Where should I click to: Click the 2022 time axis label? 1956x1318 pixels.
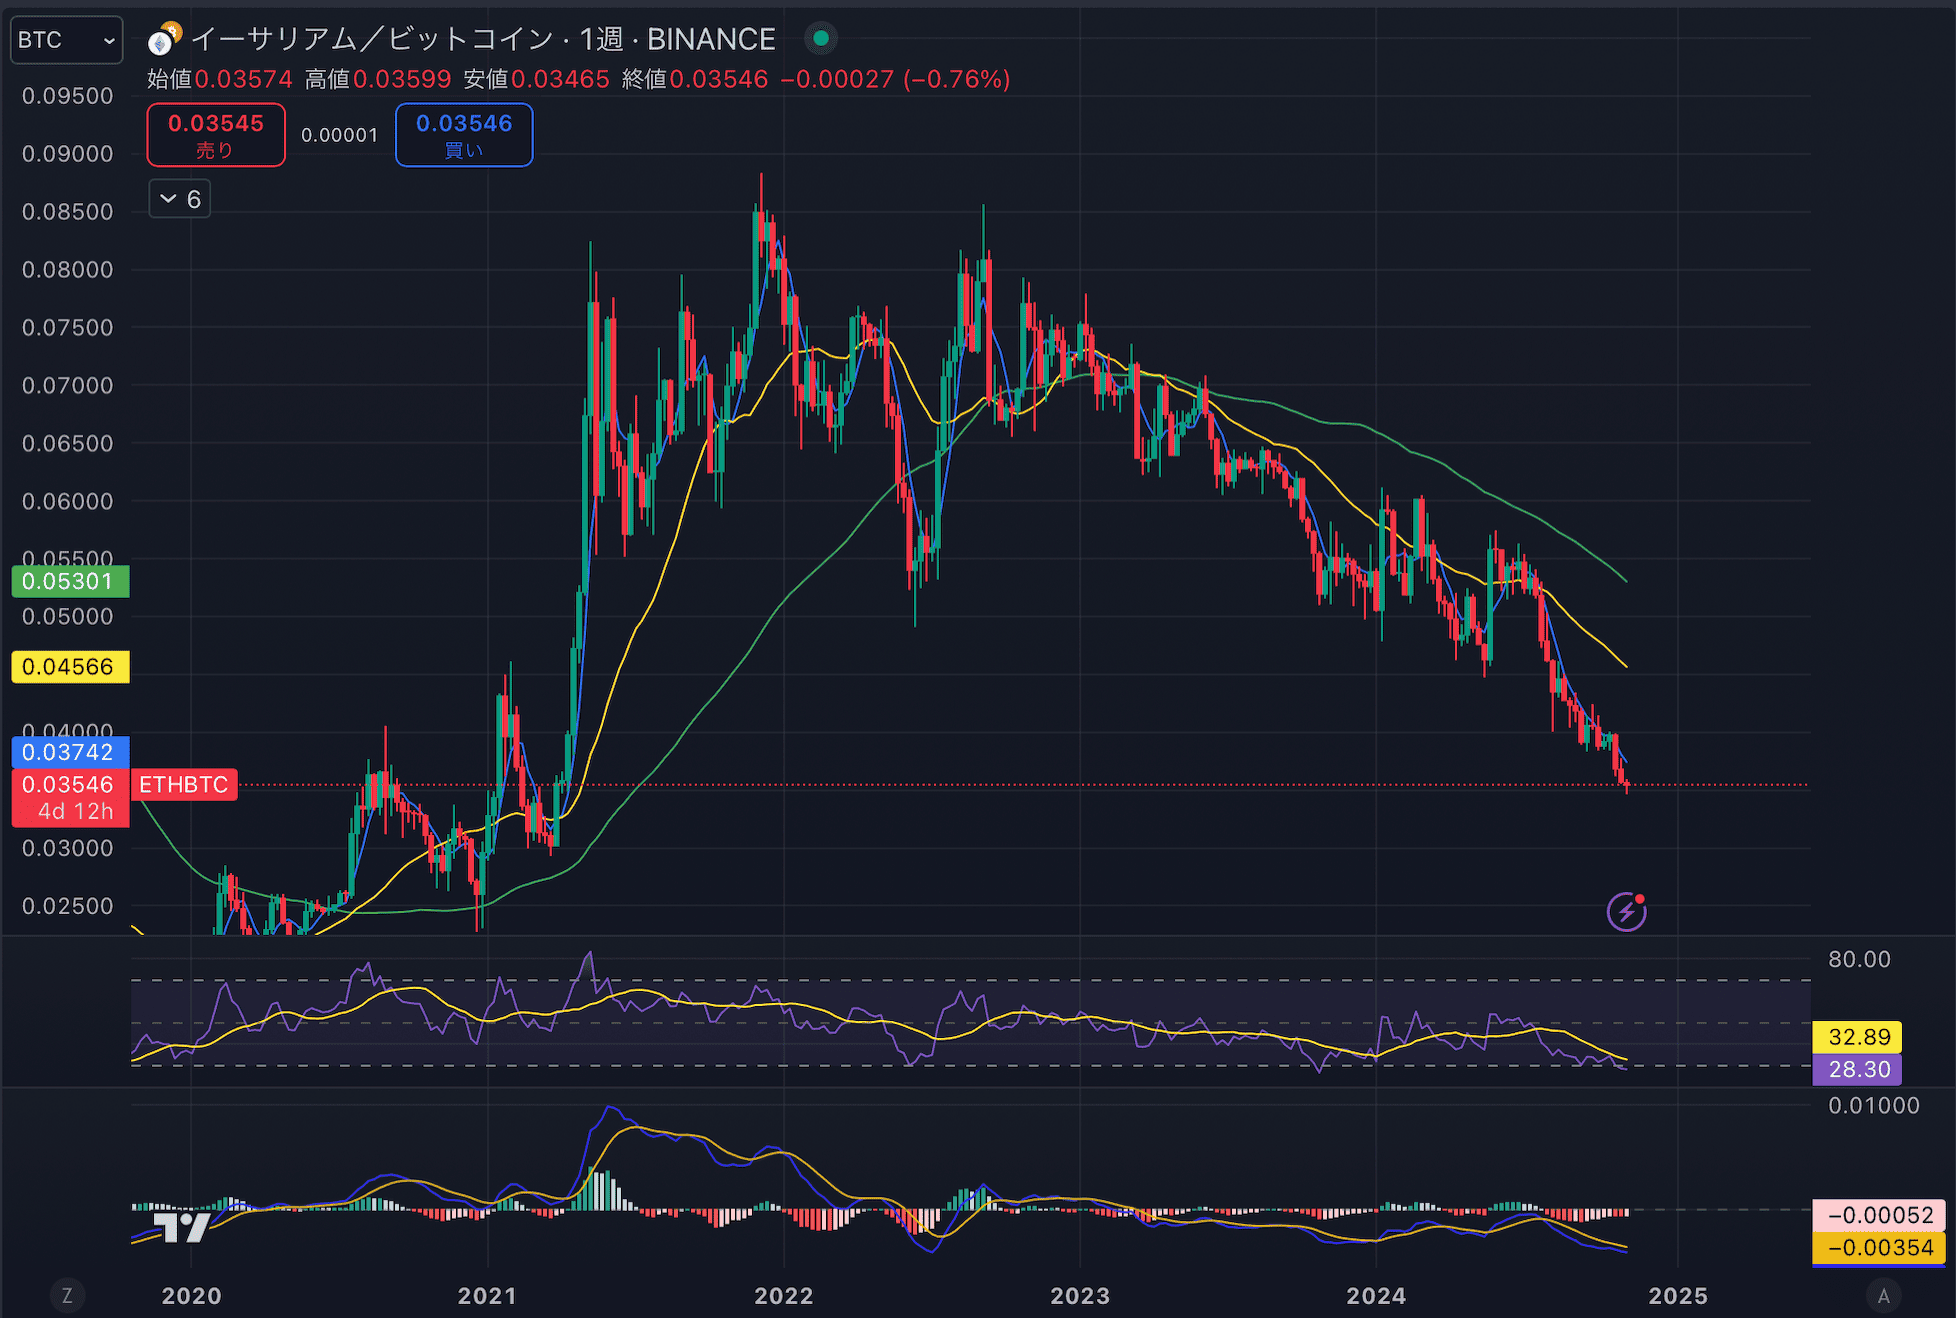[x=784, y=1296]
